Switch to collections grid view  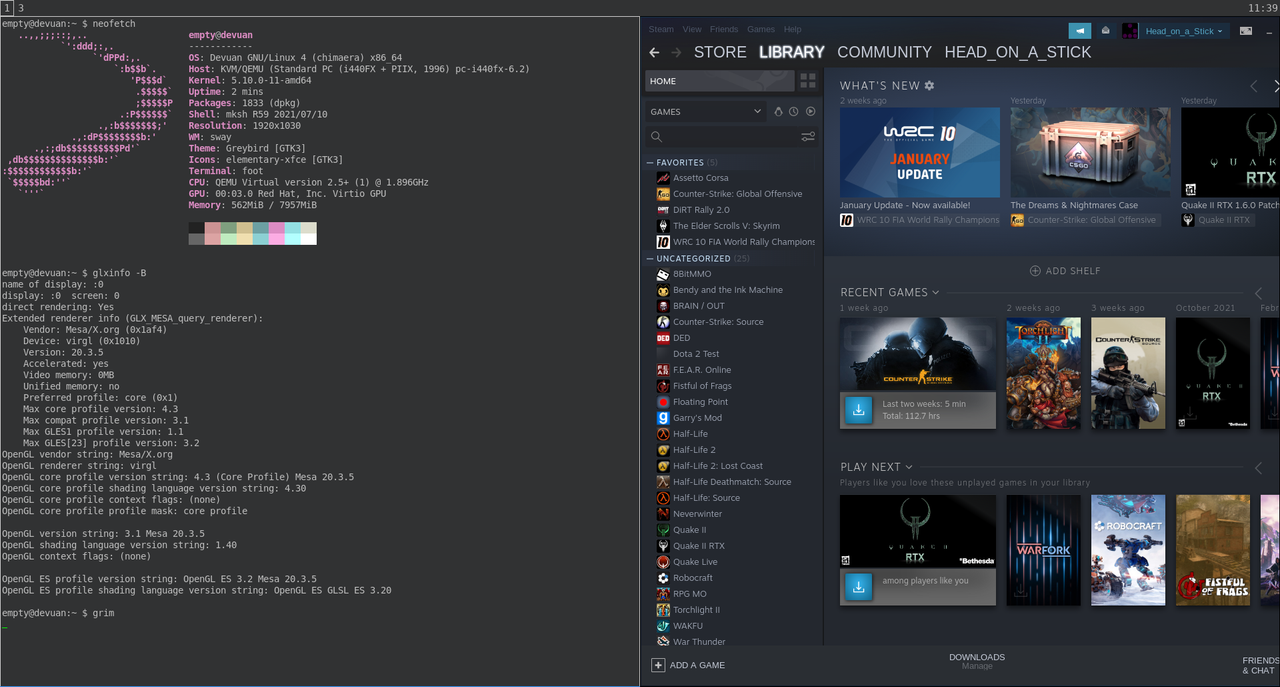pyautogui.click(x=808, y=81)
